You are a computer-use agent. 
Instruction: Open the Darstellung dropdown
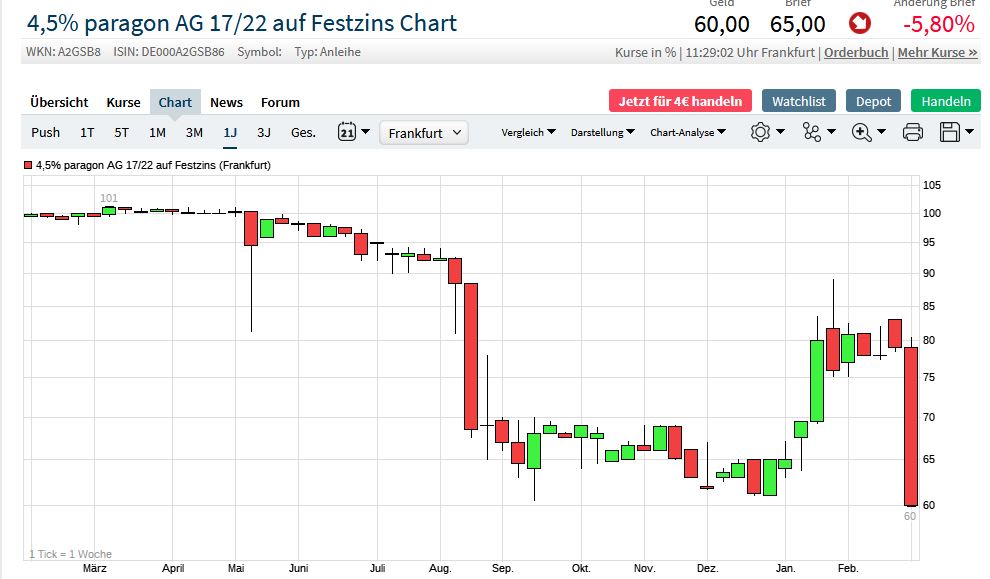pos(602,133)
